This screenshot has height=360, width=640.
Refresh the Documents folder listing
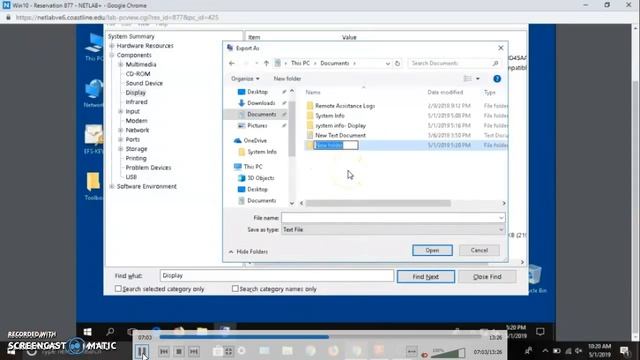(x=398, y=63)
